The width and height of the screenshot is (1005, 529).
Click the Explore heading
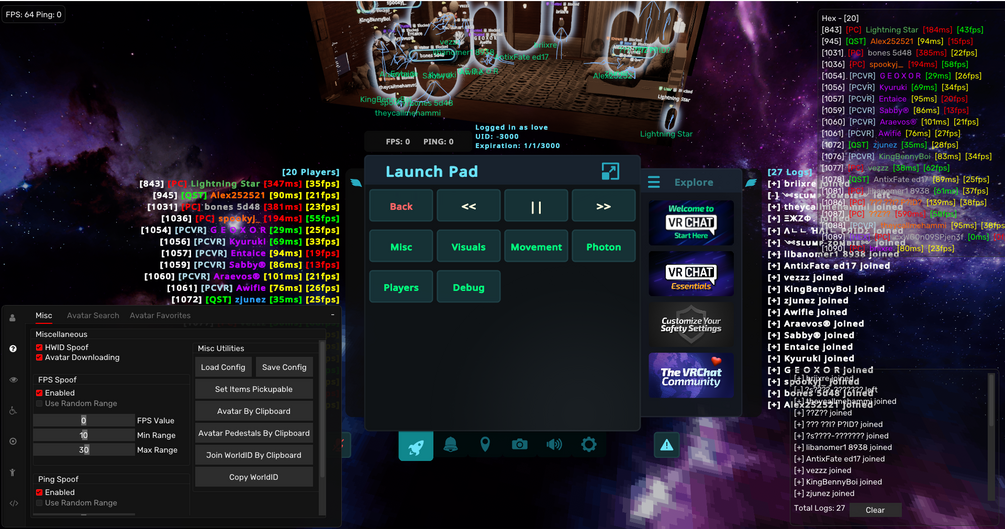click(x=694, y=183)
